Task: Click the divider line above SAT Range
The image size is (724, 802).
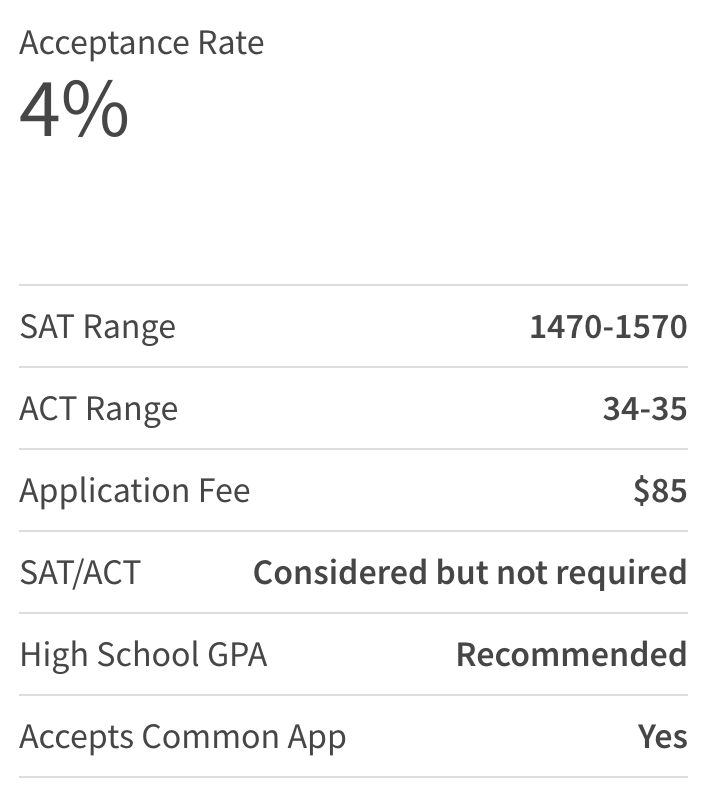Action: point(353,285)
